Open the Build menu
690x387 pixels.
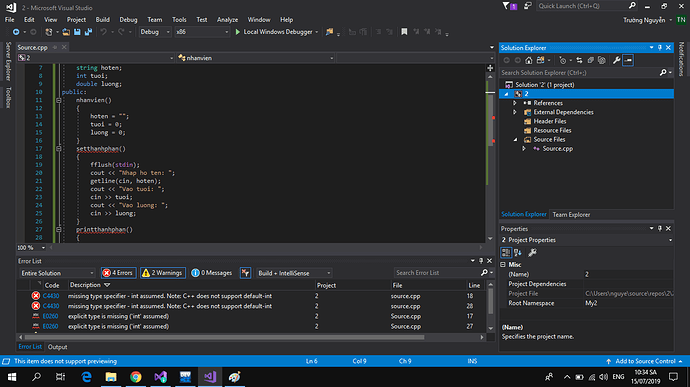pyautogui.click(x=103, y=19)
